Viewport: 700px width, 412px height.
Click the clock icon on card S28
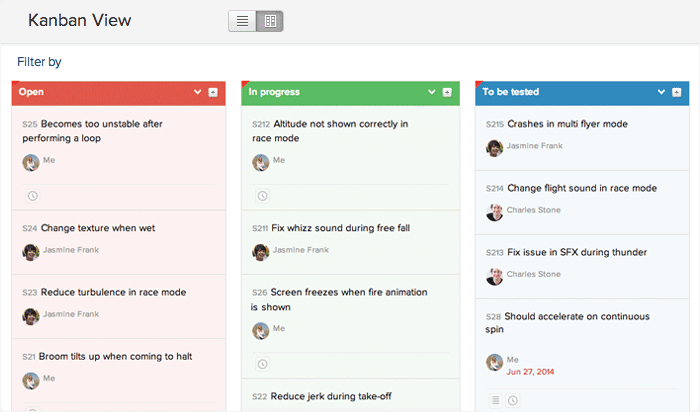(513, 400)
